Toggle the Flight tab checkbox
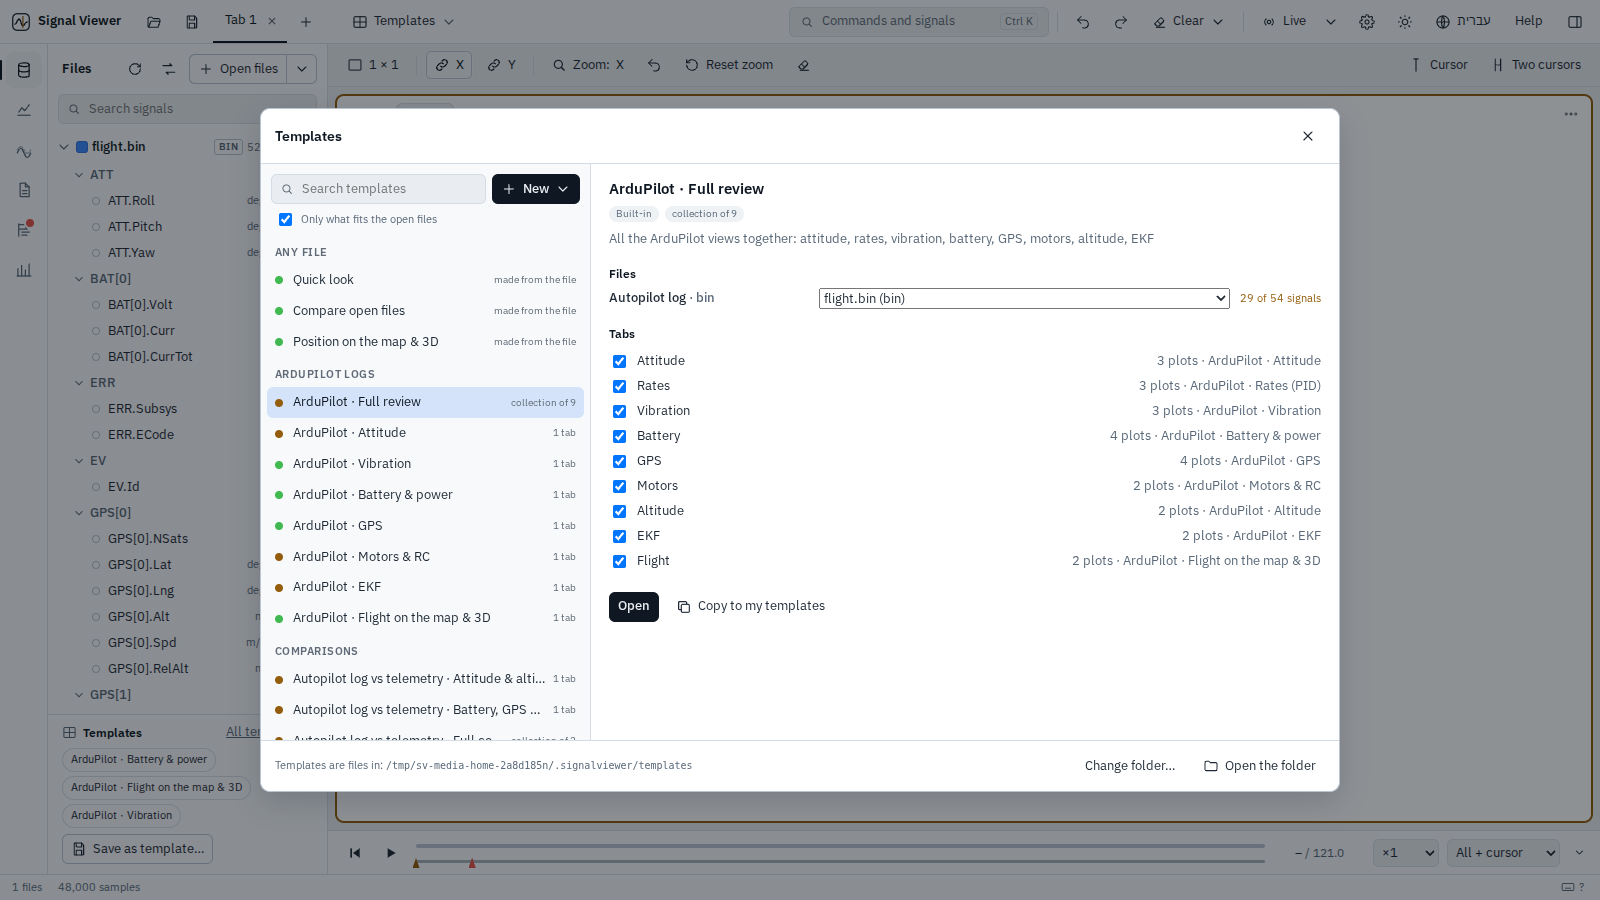The image size is (1600, 900). click(x=620, y=561)
